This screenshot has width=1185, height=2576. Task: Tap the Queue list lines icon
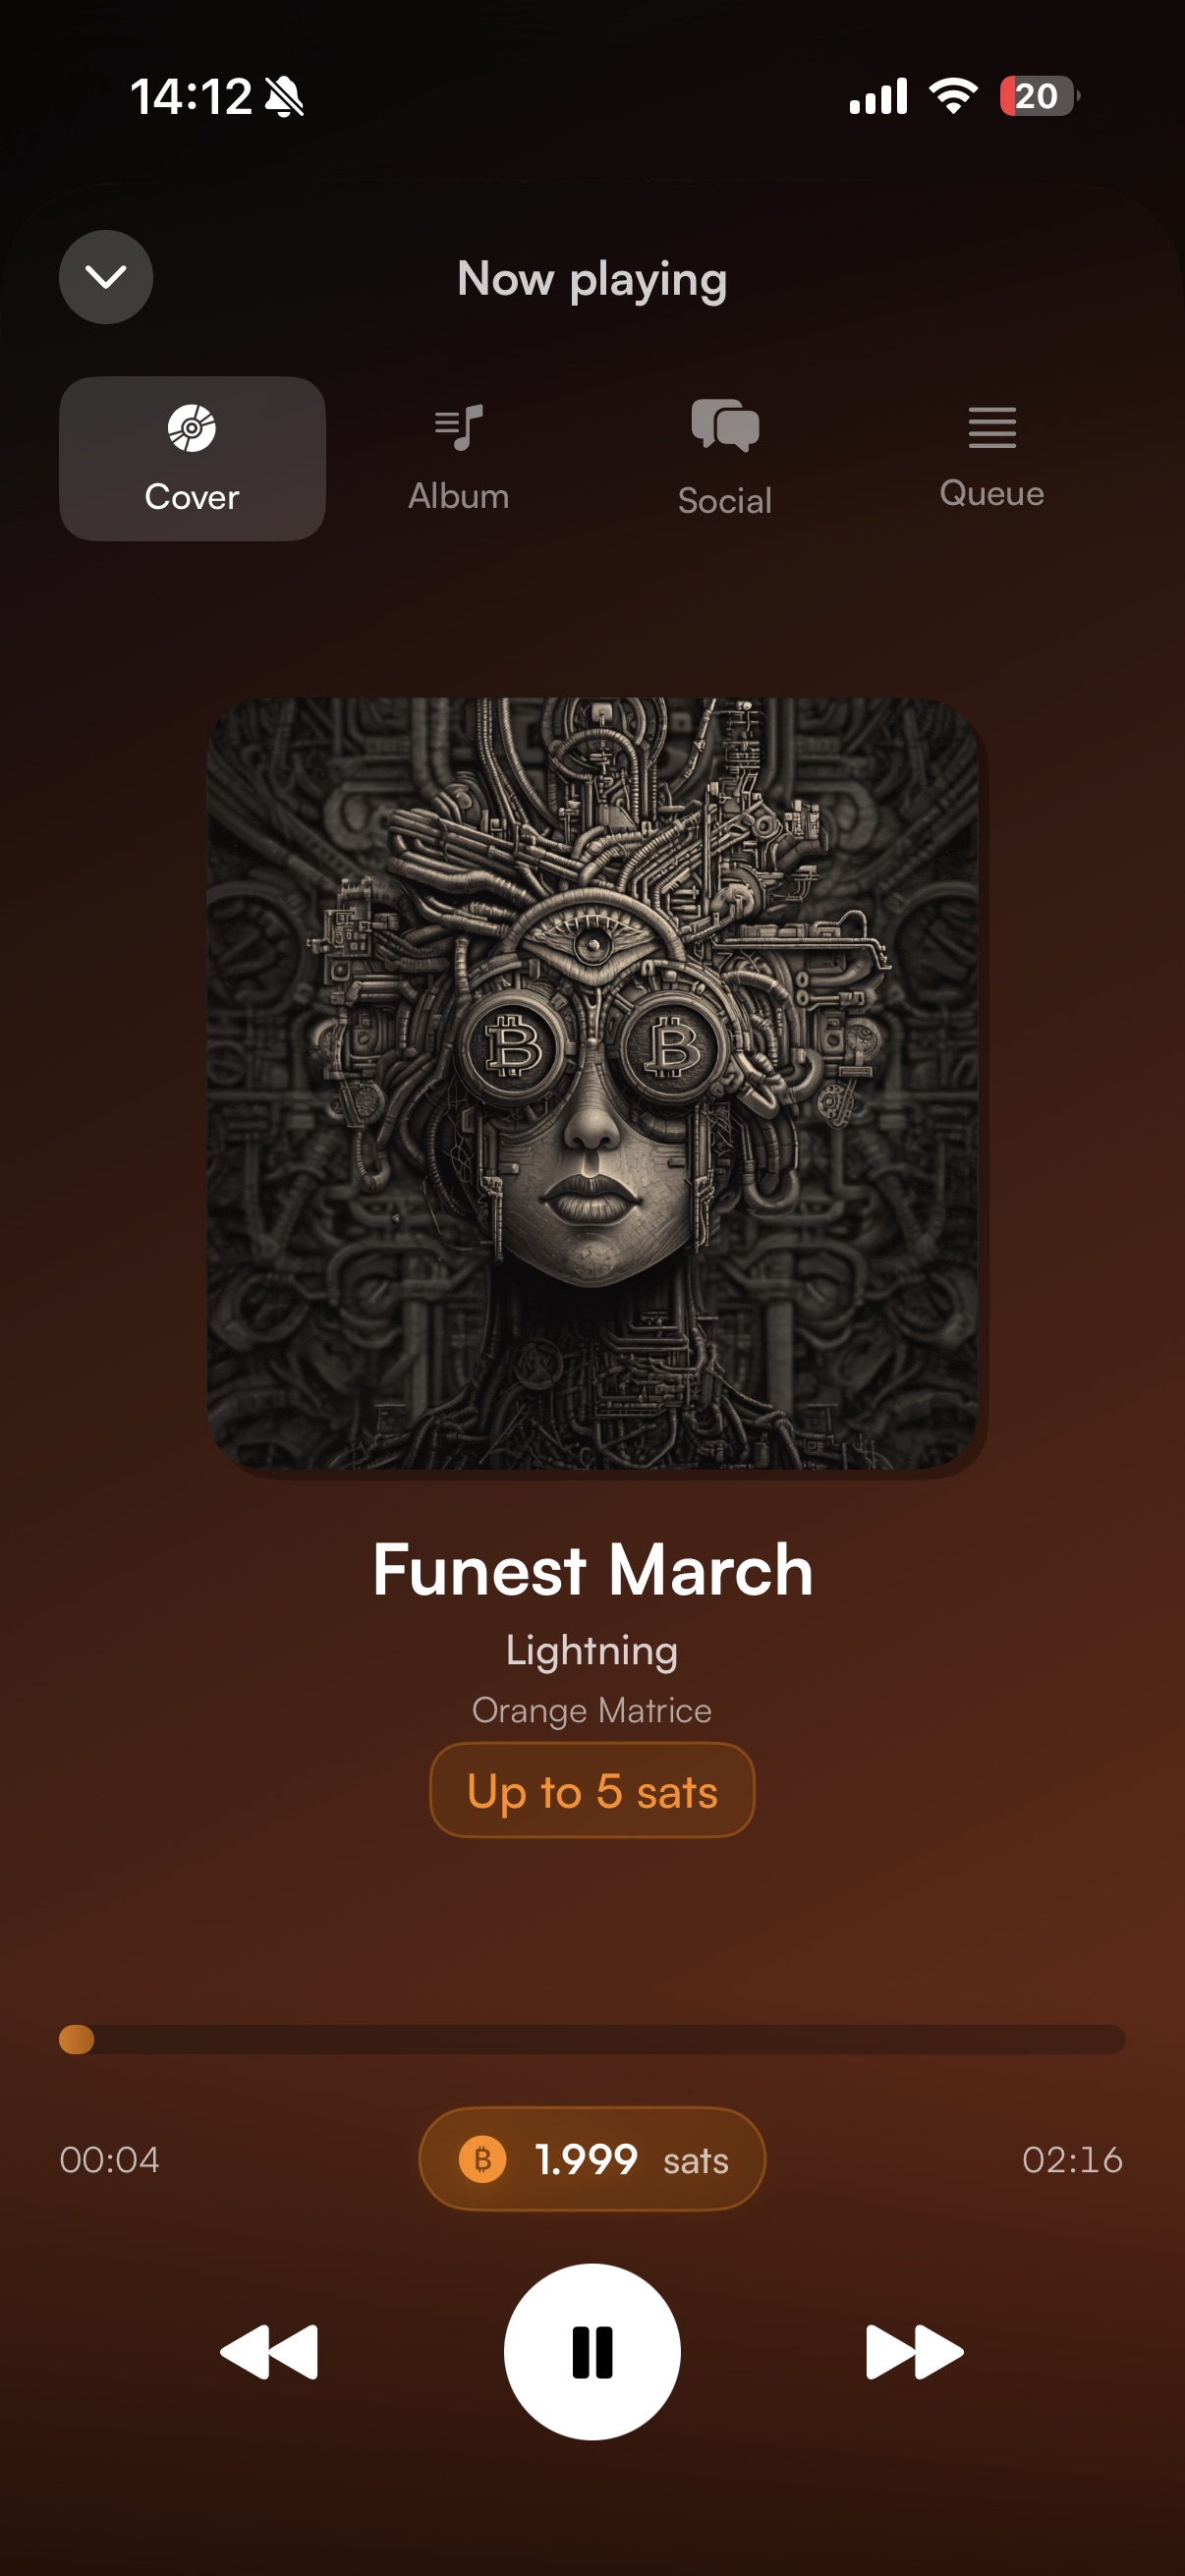pos(992,427)
